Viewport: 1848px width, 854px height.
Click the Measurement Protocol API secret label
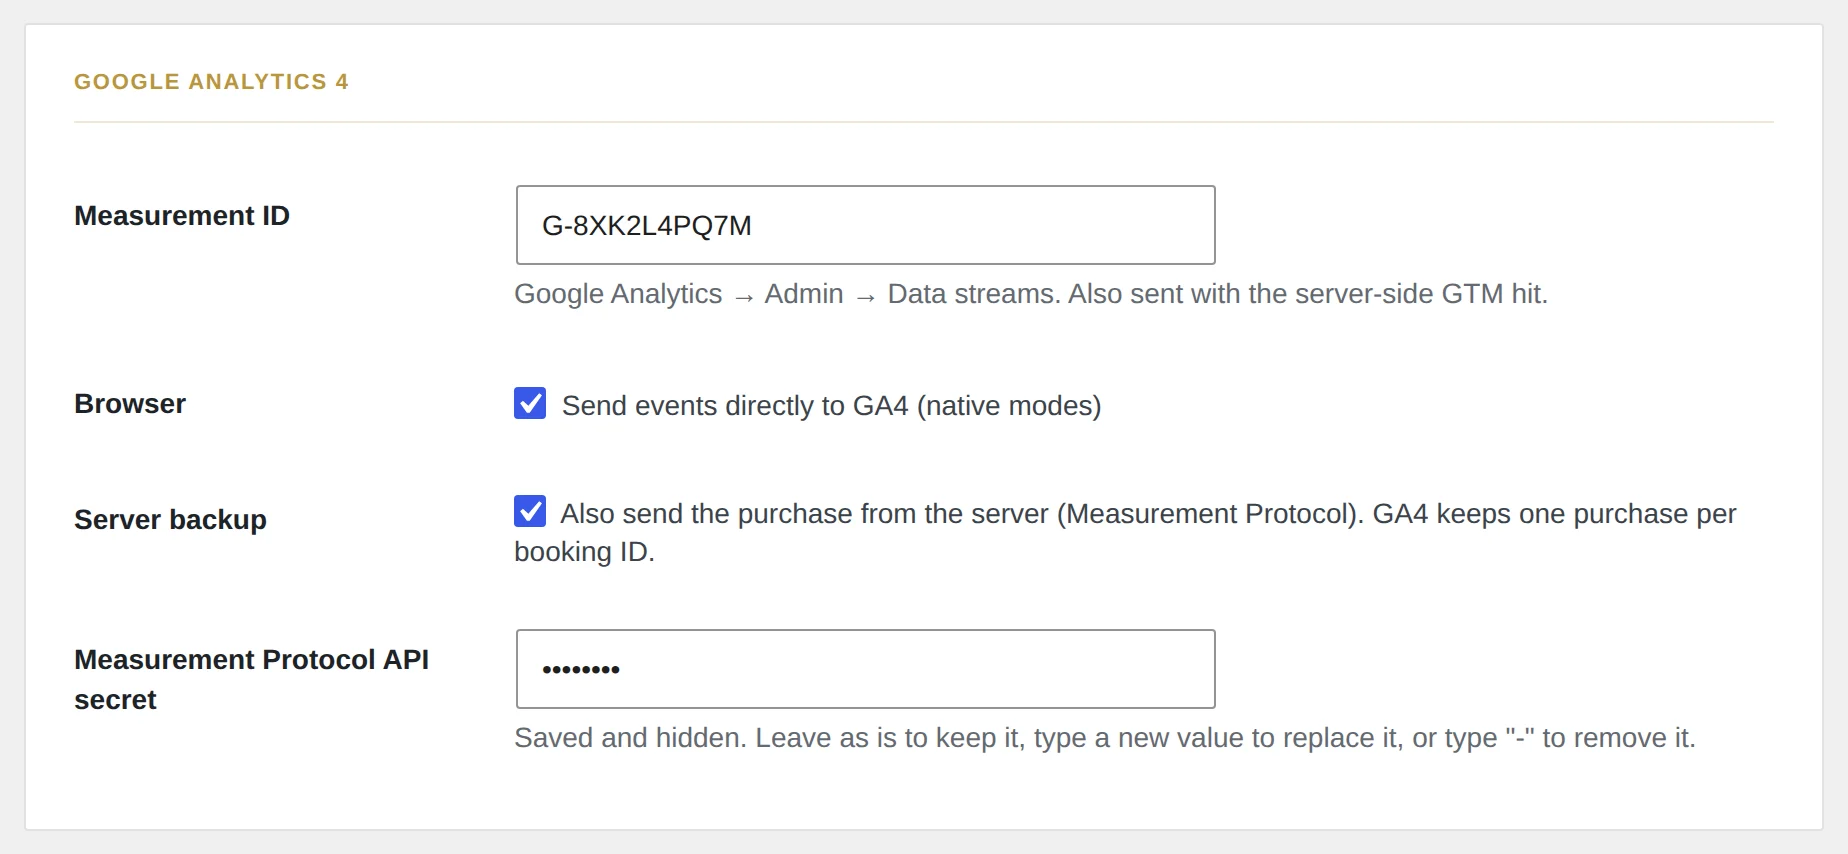(251, 680)
